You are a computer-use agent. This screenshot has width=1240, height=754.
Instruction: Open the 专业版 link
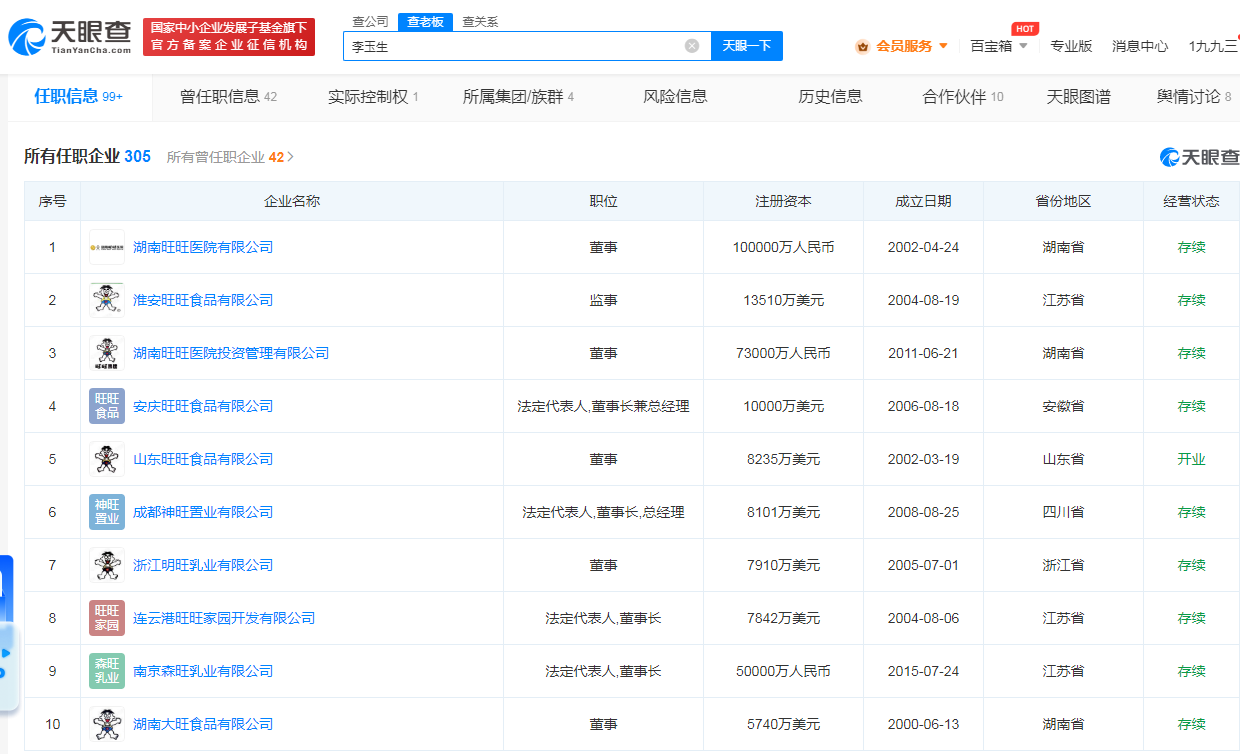1071,46
